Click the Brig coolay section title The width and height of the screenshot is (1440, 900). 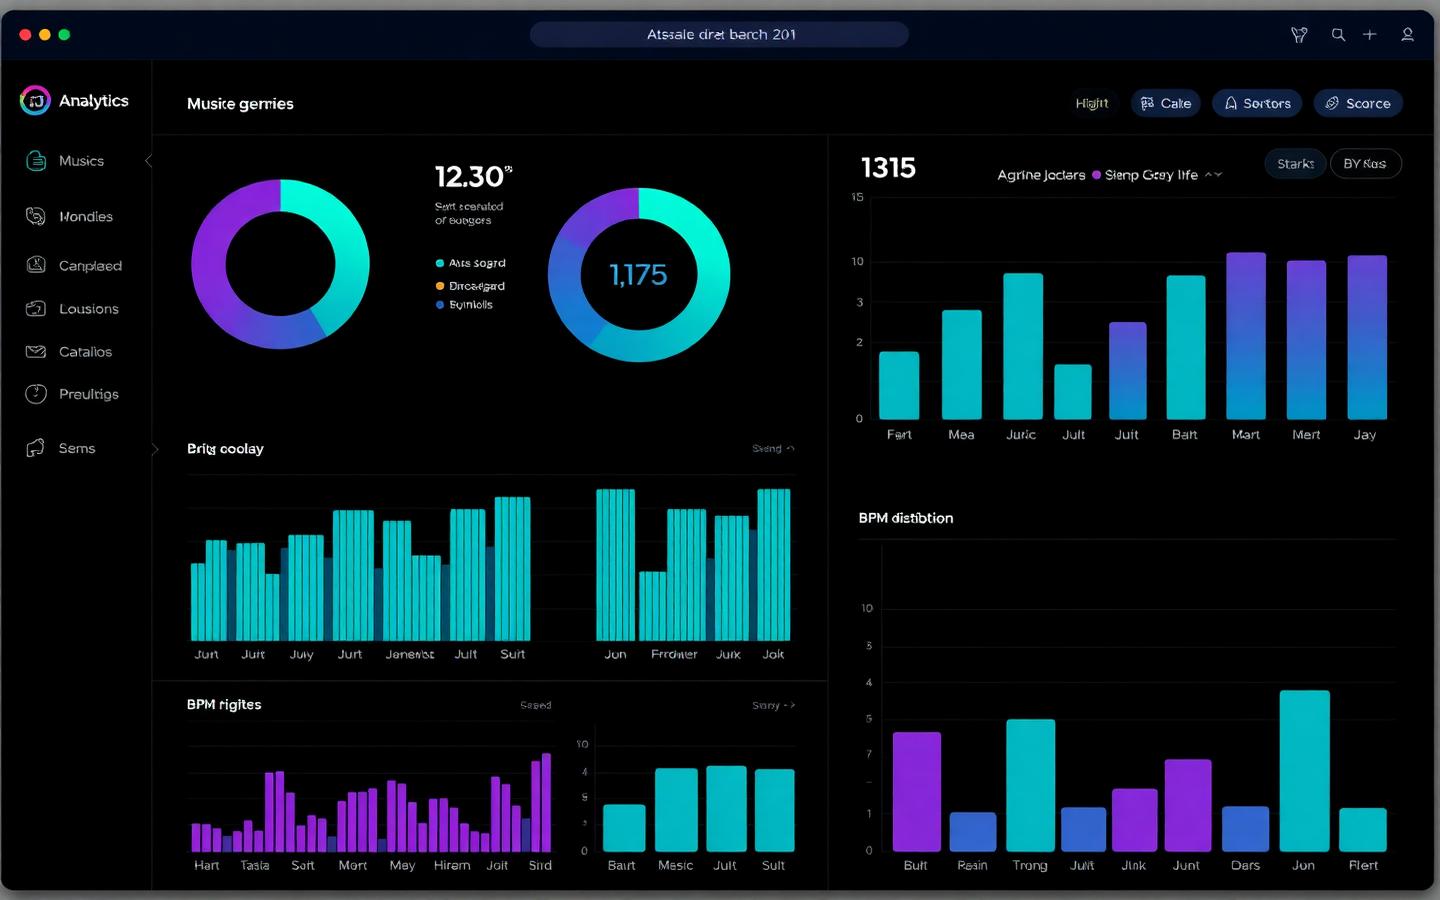[225, 449]
